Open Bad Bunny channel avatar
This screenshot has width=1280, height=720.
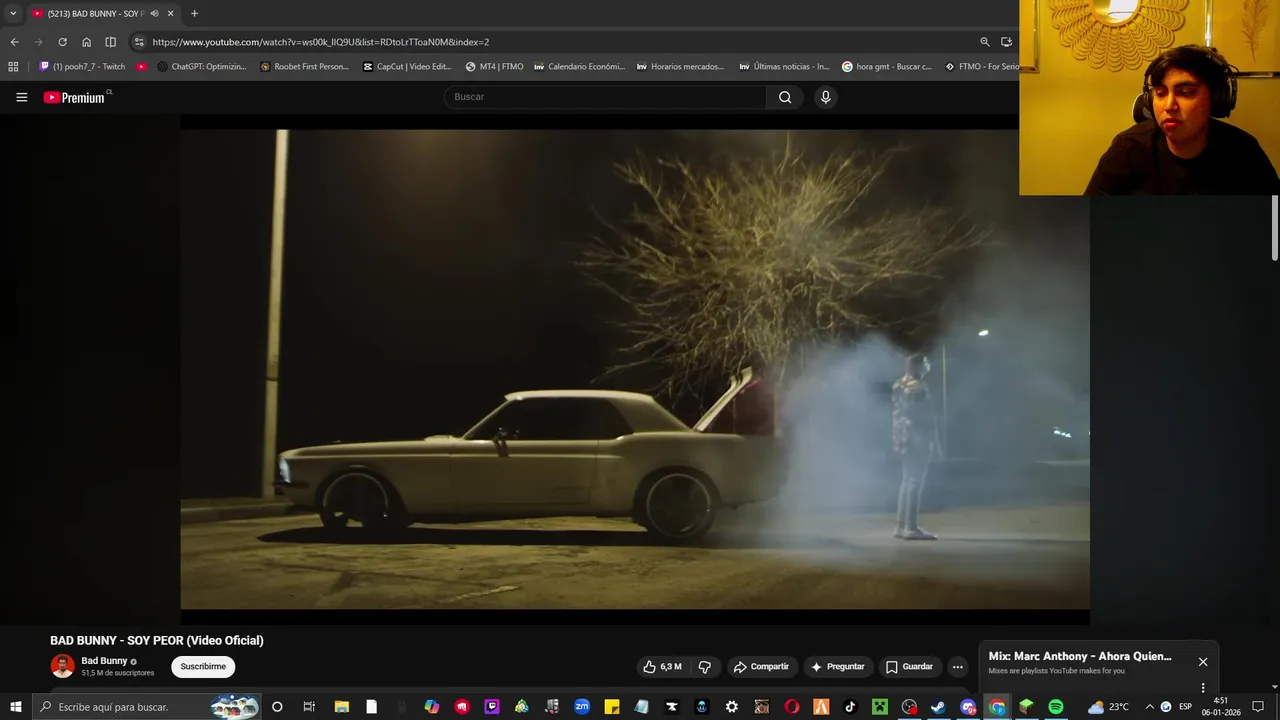point(62,666)
